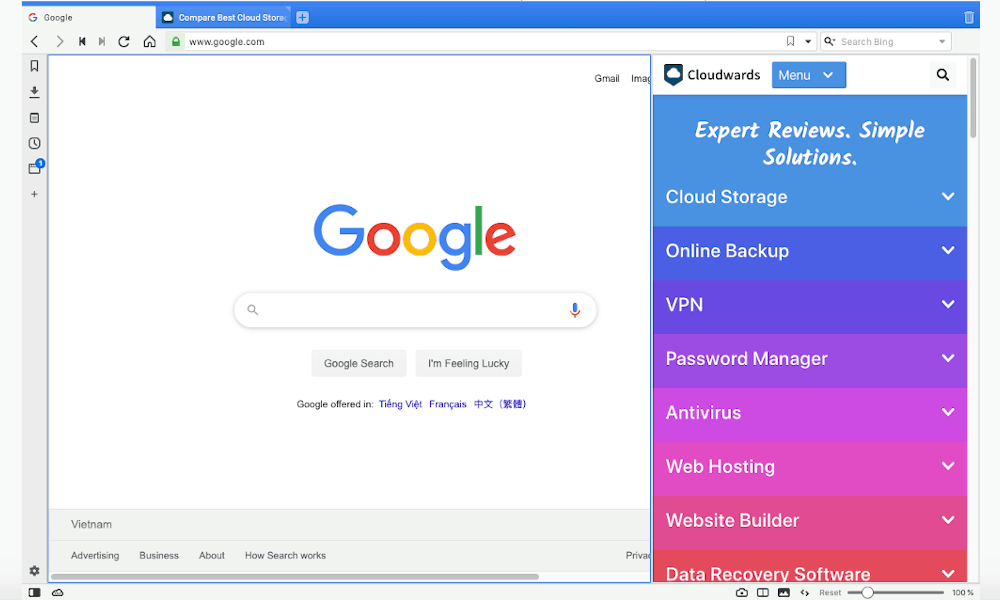Viewport: 1000px width, 600px height.
Task: Open the Advertising footer link
Action: [95, 555]
